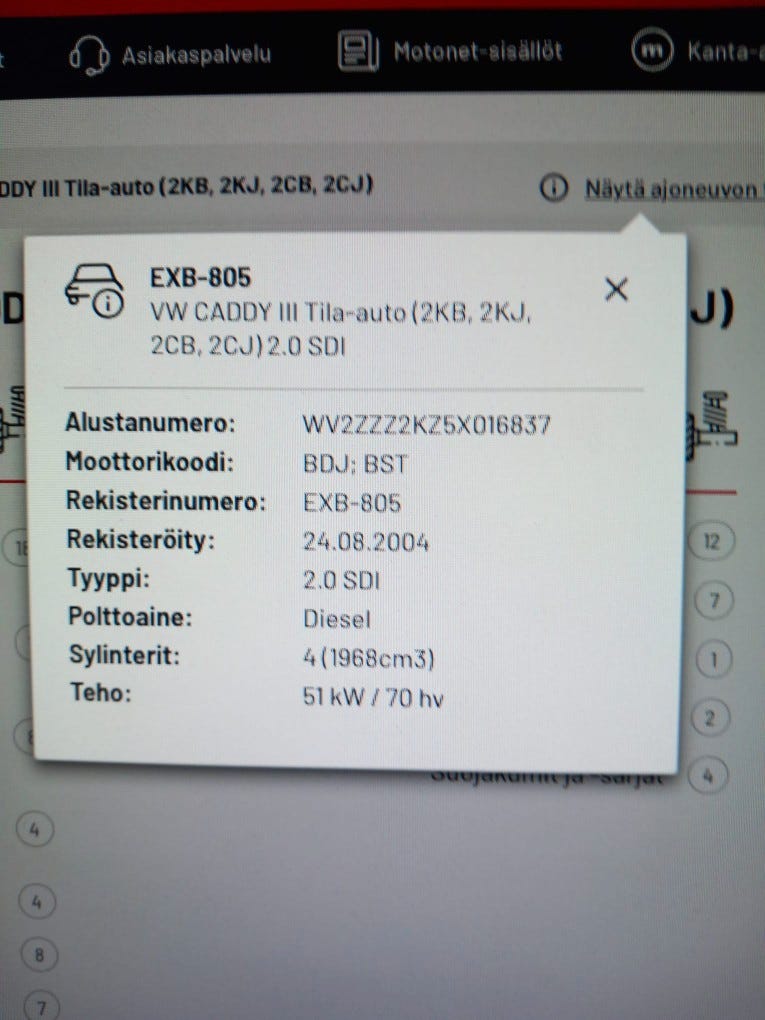Select the Rekisterinumero value EXB-805
765x1020 pixels.
click(352, 503)
